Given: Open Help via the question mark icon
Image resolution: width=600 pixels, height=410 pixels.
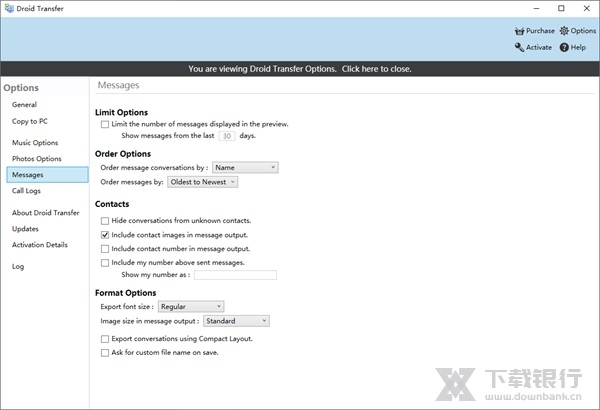Looking at the screenshot, I should pos(565,47).
